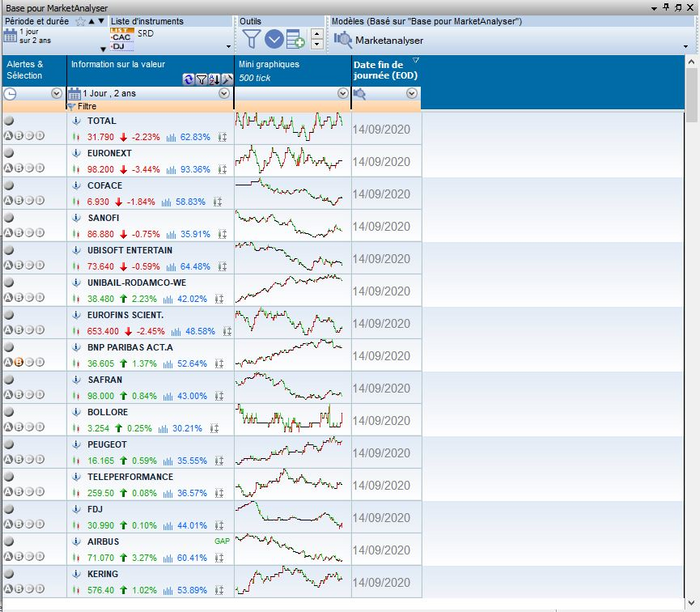700x612 pixels.
Task: Toggle the B button in the TELEPERFORMANCE row
Action: [19, 492]
